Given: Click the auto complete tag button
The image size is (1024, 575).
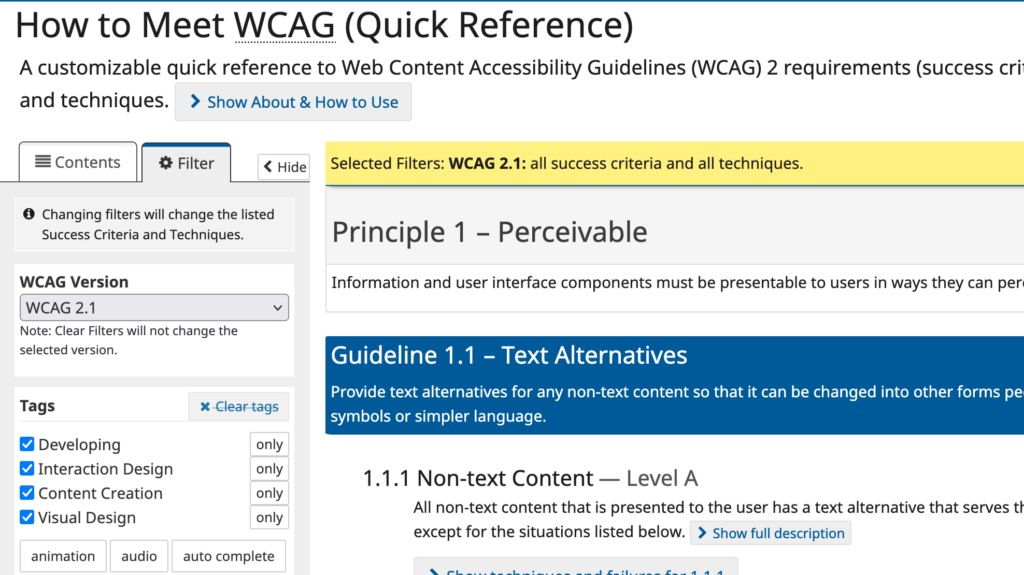Looking at the screenshot, I should [x=228, y=556].
